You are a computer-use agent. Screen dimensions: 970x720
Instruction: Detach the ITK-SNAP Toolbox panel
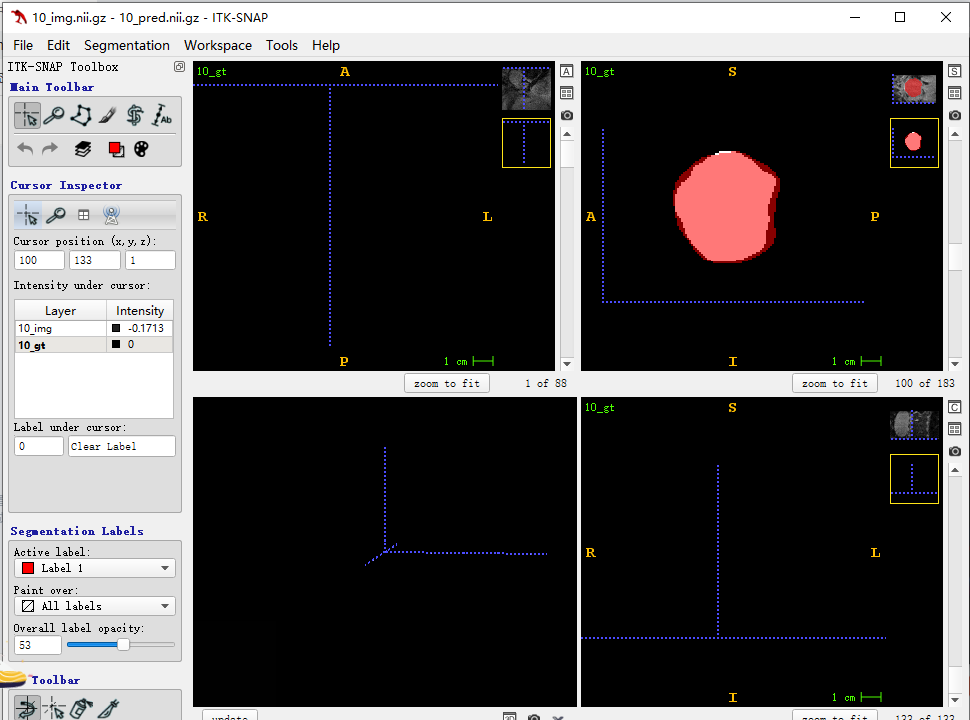coord(179,67)
